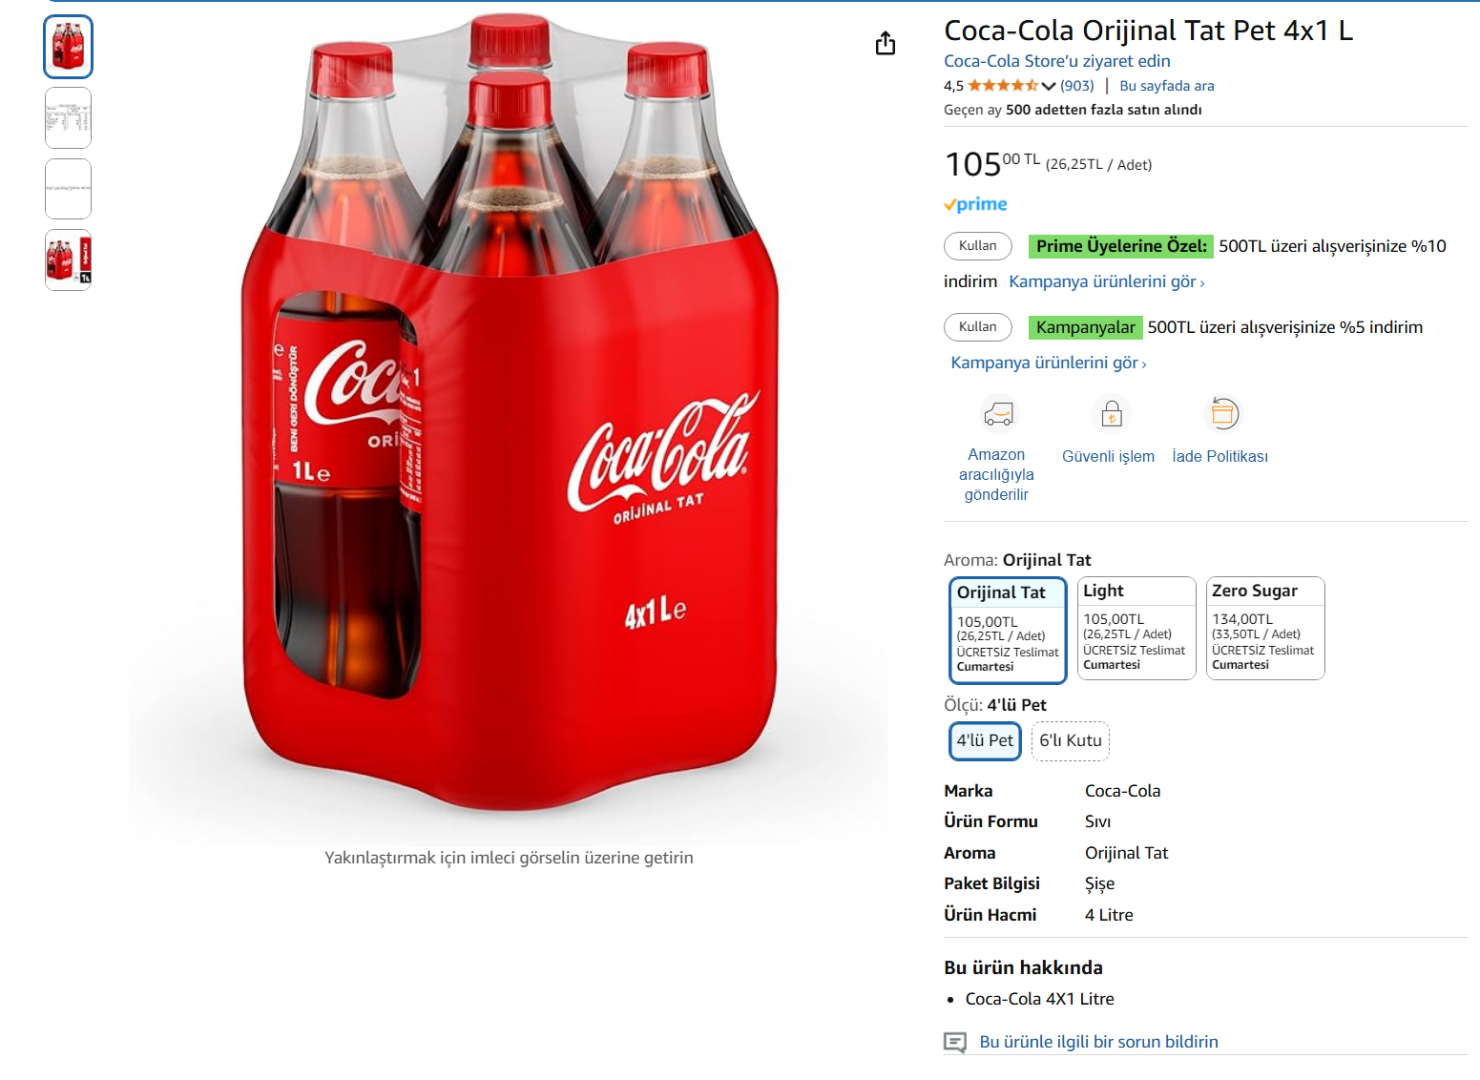Click the secure transaction lock icon
The height and width of the screenshot is (1080, 1480).
coord(1111,413)
